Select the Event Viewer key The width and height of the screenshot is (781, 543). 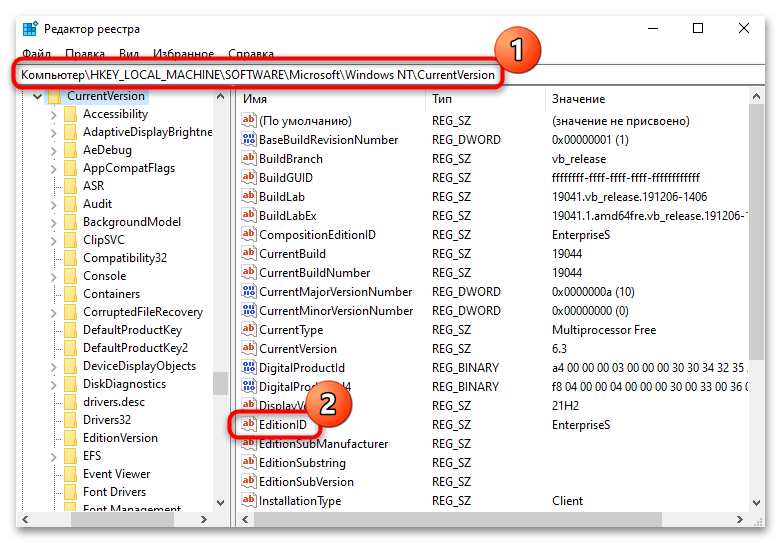coord(116,474)
